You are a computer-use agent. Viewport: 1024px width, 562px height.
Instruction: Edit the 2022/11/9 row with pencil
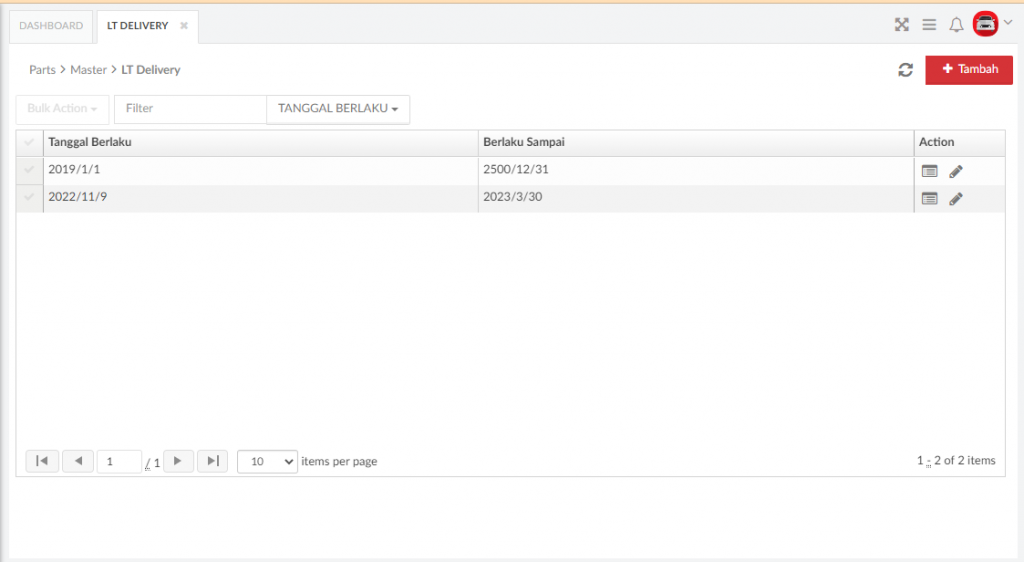click(956, 198)
